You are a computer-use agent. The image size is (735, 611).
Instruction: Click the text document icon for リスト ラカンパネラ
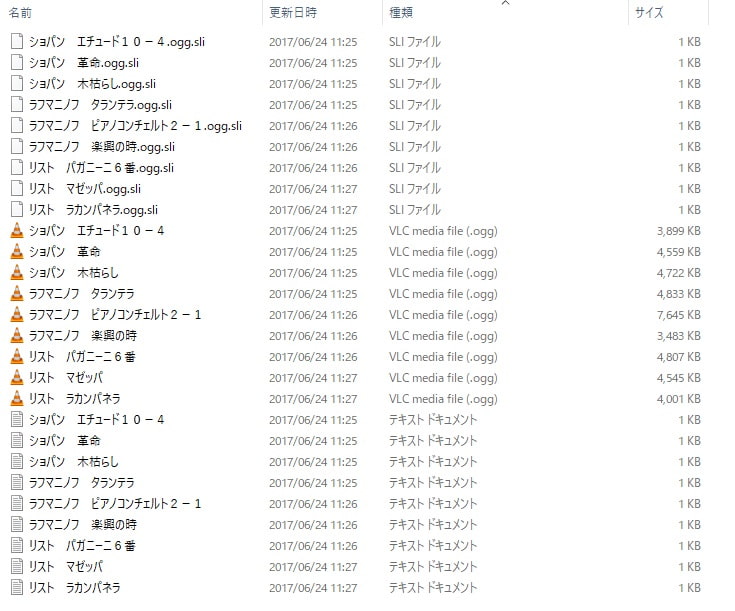[x=17, y=587]
